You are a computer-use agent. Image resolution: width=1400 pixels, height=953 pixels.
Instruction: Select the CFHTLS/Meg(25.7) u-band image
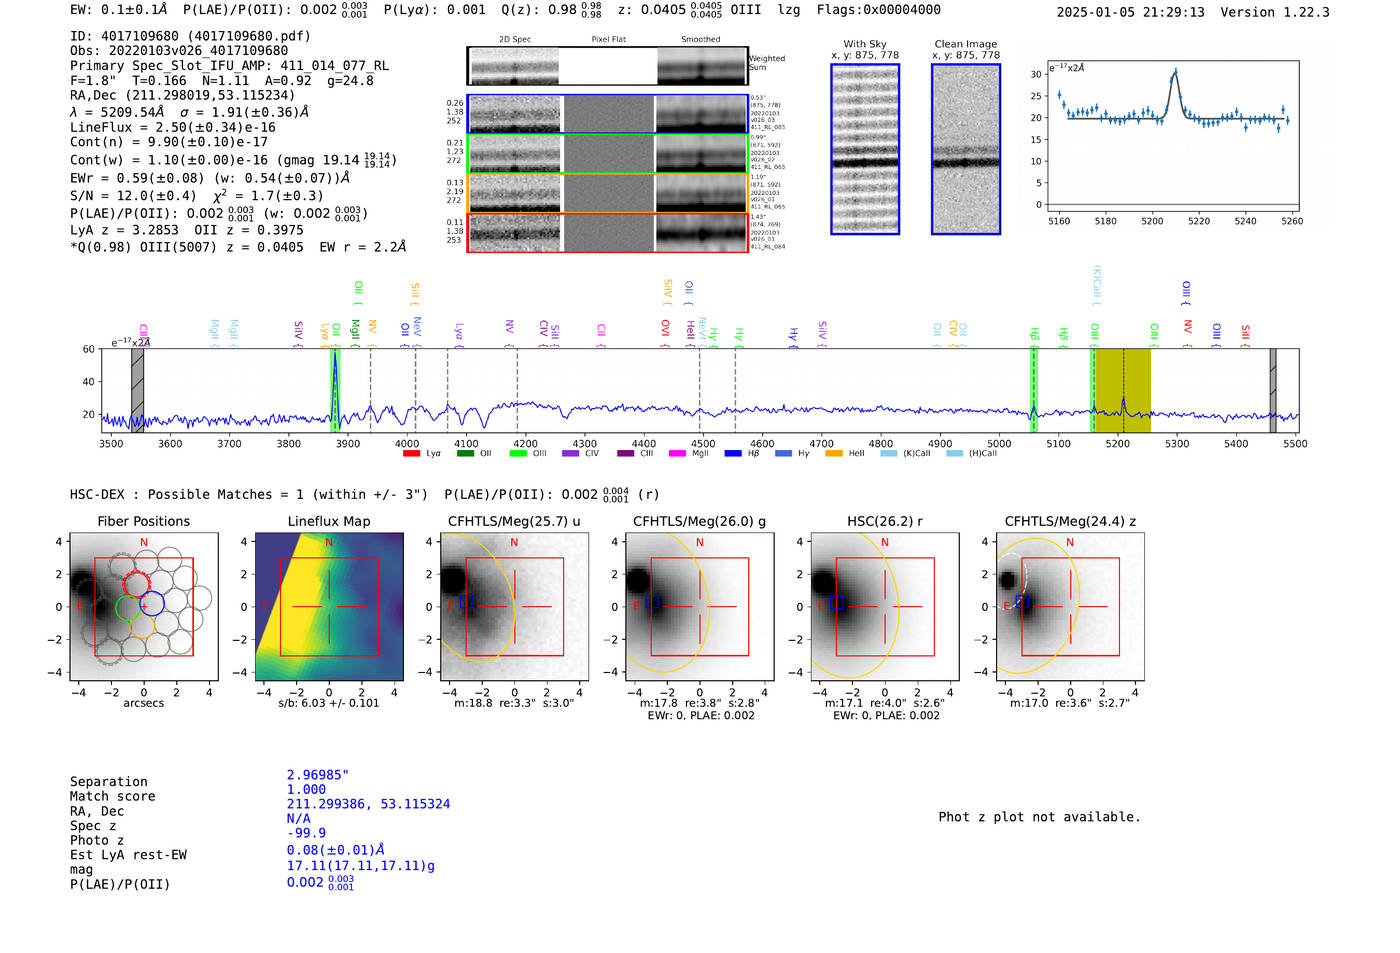pyautogui.click(x=514, y=607)
